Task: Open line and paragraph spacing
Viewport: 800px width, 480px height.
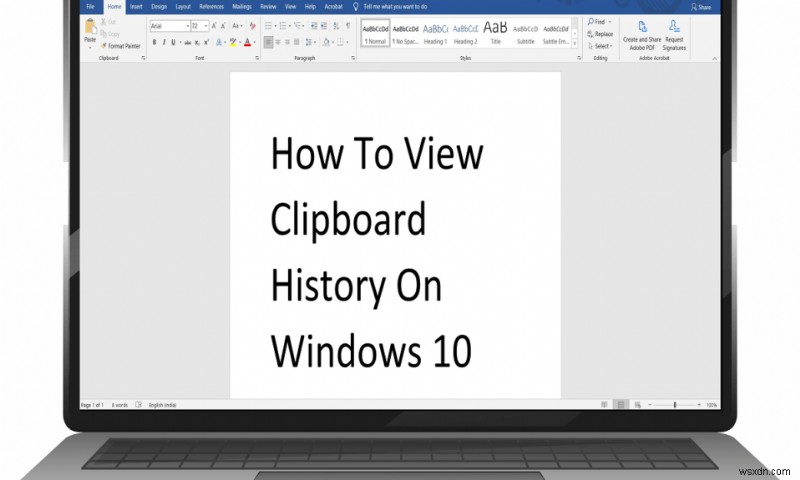Action: 309,42
